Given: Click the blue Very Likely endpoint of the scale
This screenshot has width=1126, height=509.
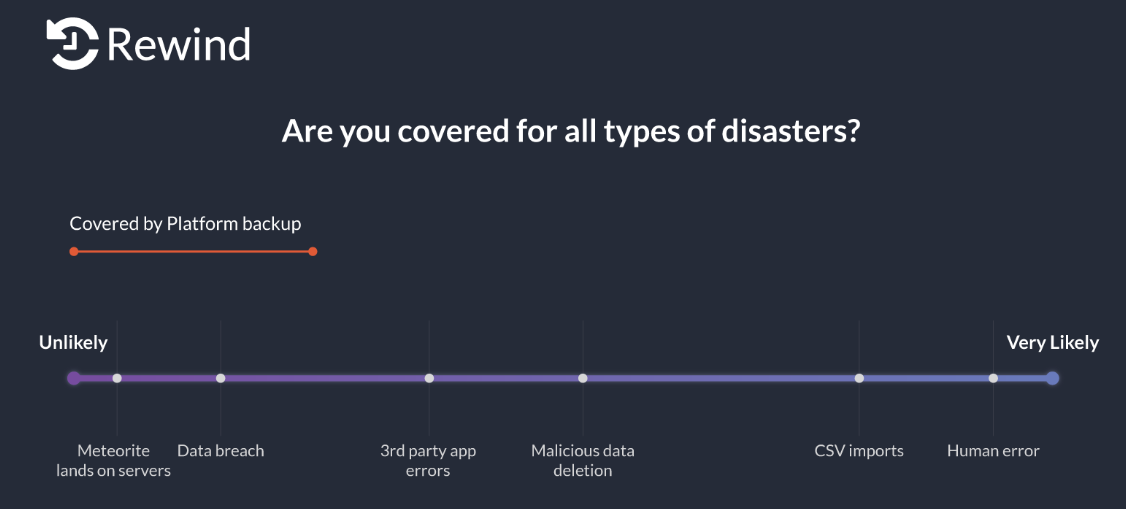Looking at the screenshot, I should point(1052,378).
